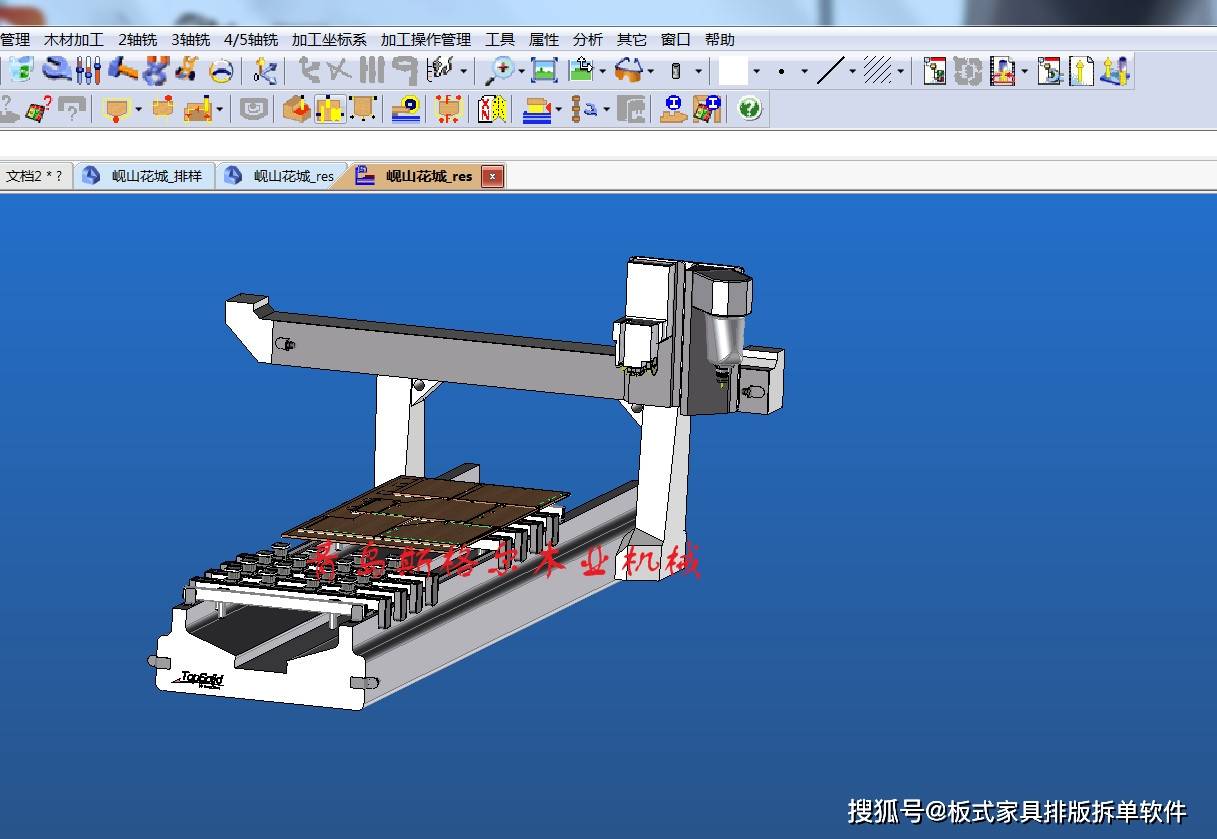Image resolution: width=1217 pixels, height=839 pixels.
Task: Click the hammer tool icon
Action: coord(122,70)
